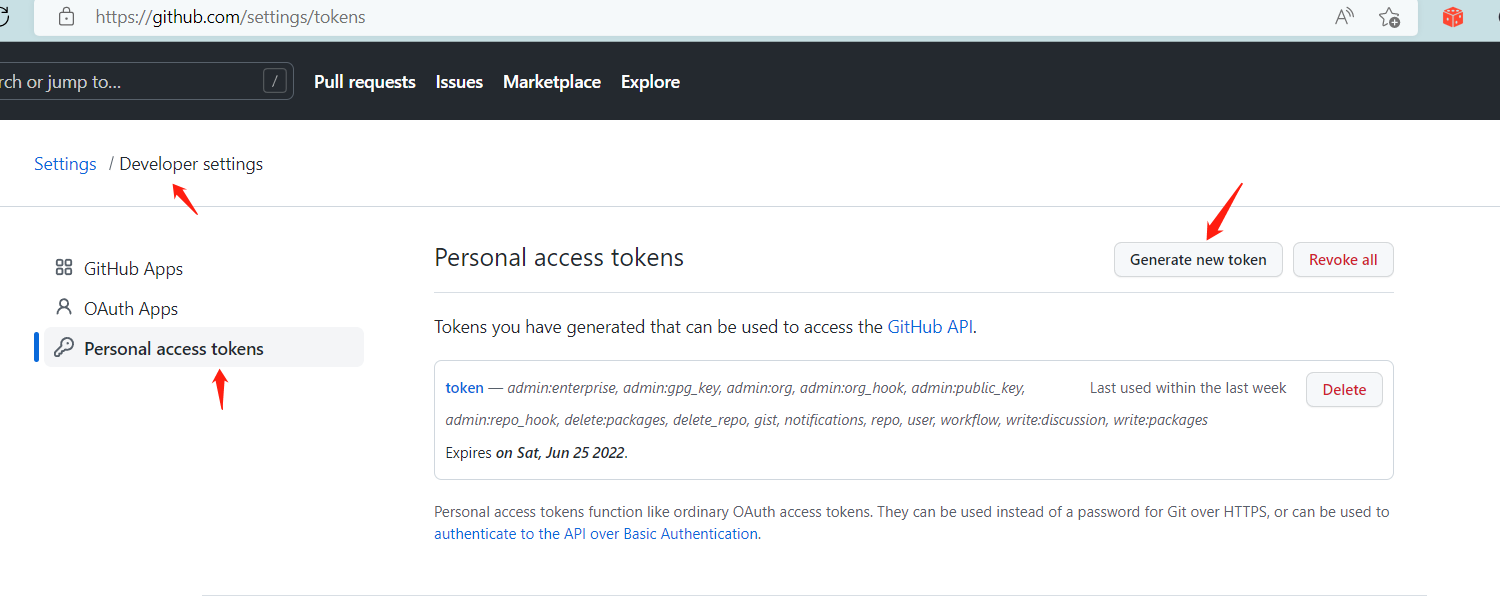Open Issues in top navigation

coord(459,82)
